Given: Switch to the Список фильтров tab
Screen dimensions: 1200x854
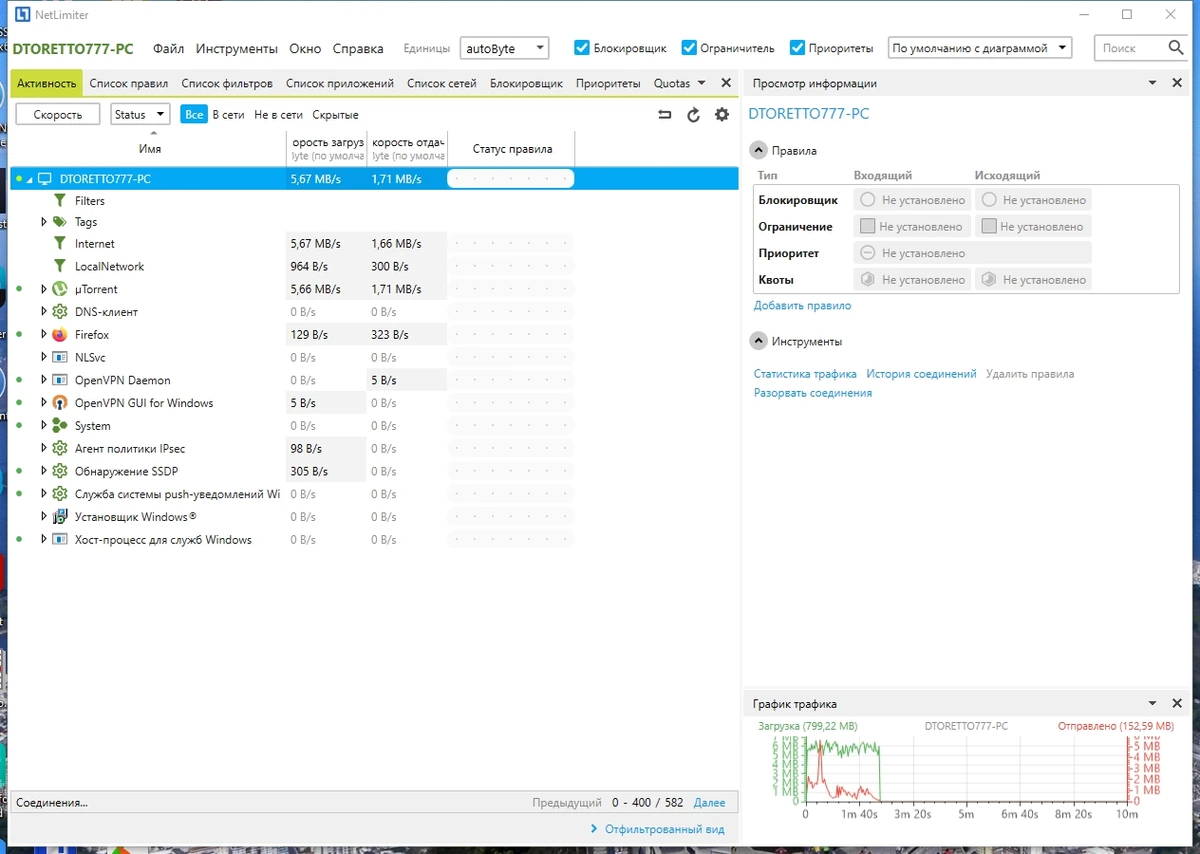Looking at the screenshot, I should pyautogui.click(x=227, y=84).
